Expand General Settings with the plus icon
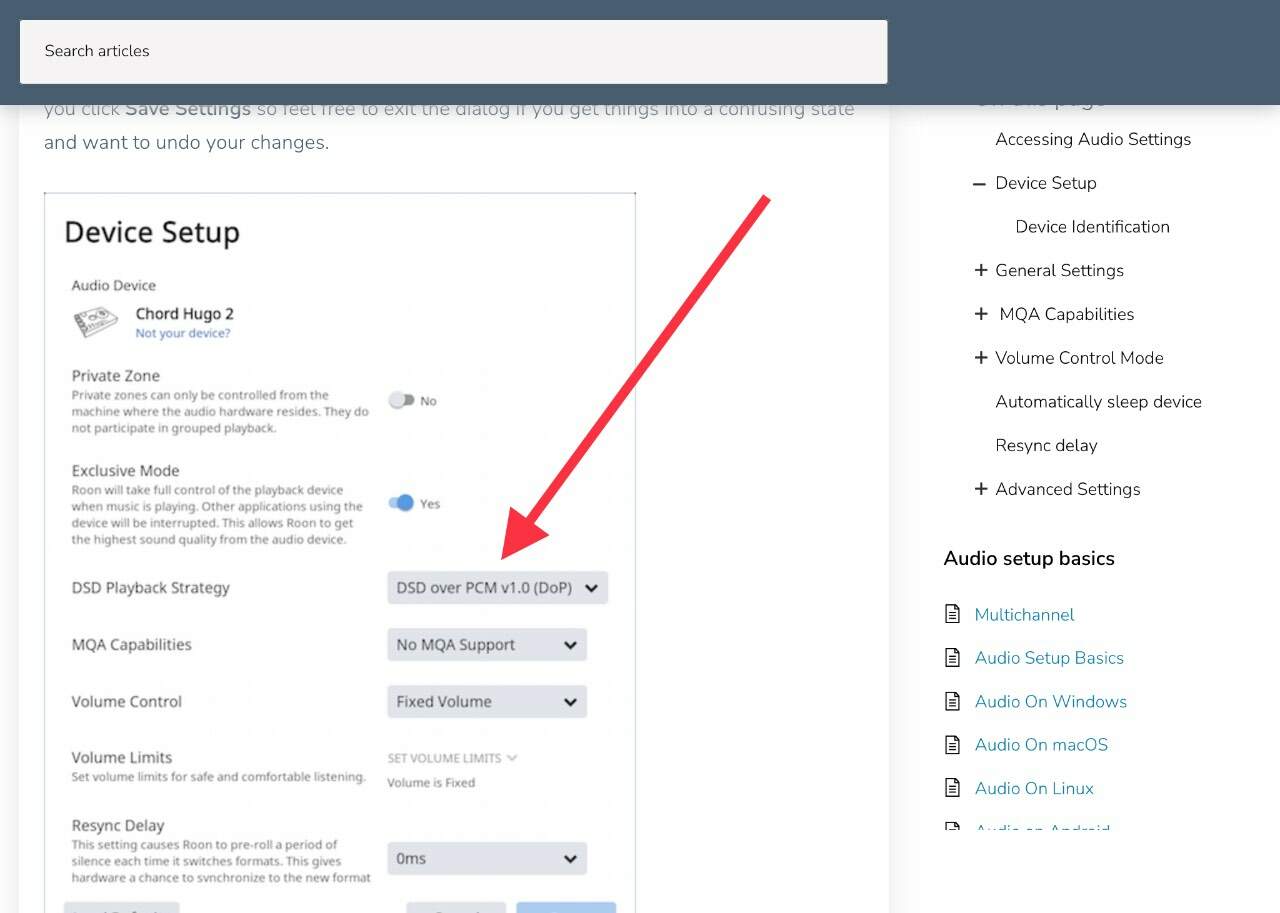1280x913 pixels. 980,270
